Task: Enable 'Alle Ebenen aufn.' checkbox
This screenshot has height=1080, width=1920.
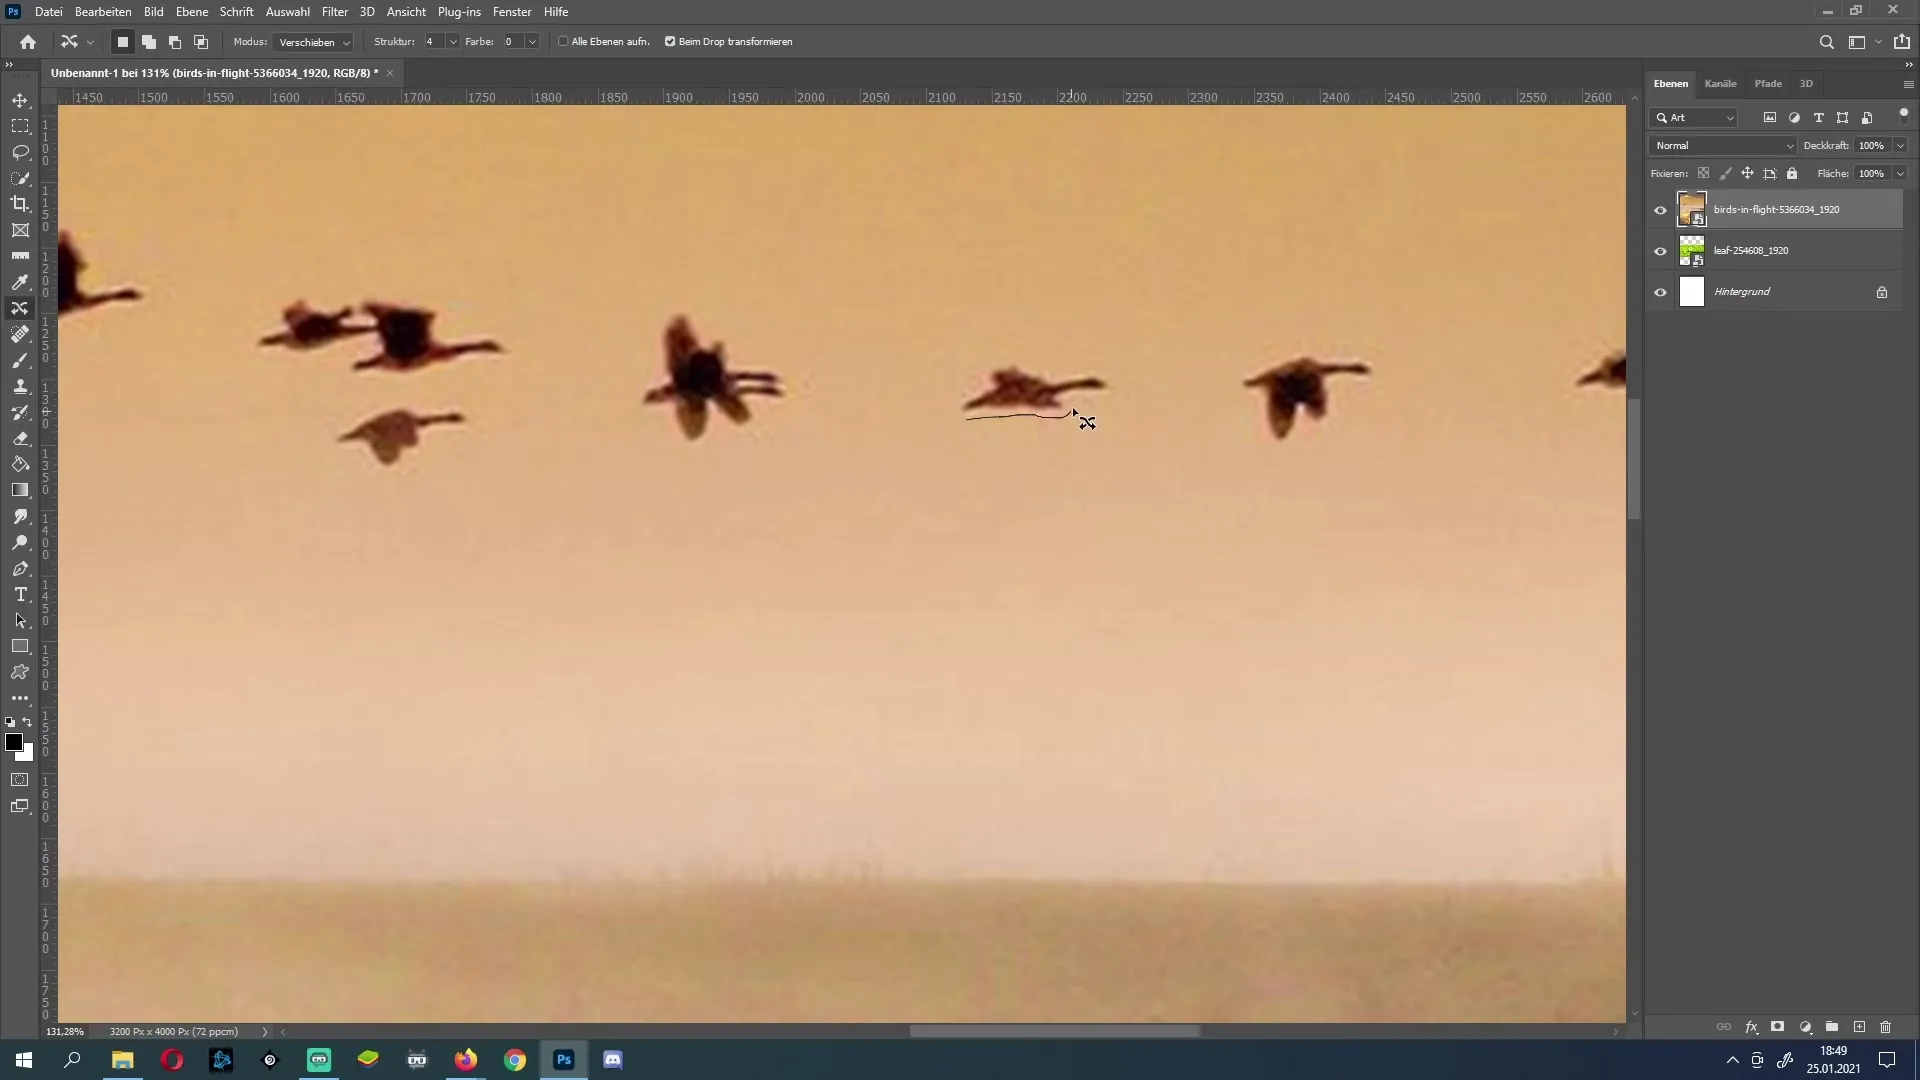Action: [563, 42]
